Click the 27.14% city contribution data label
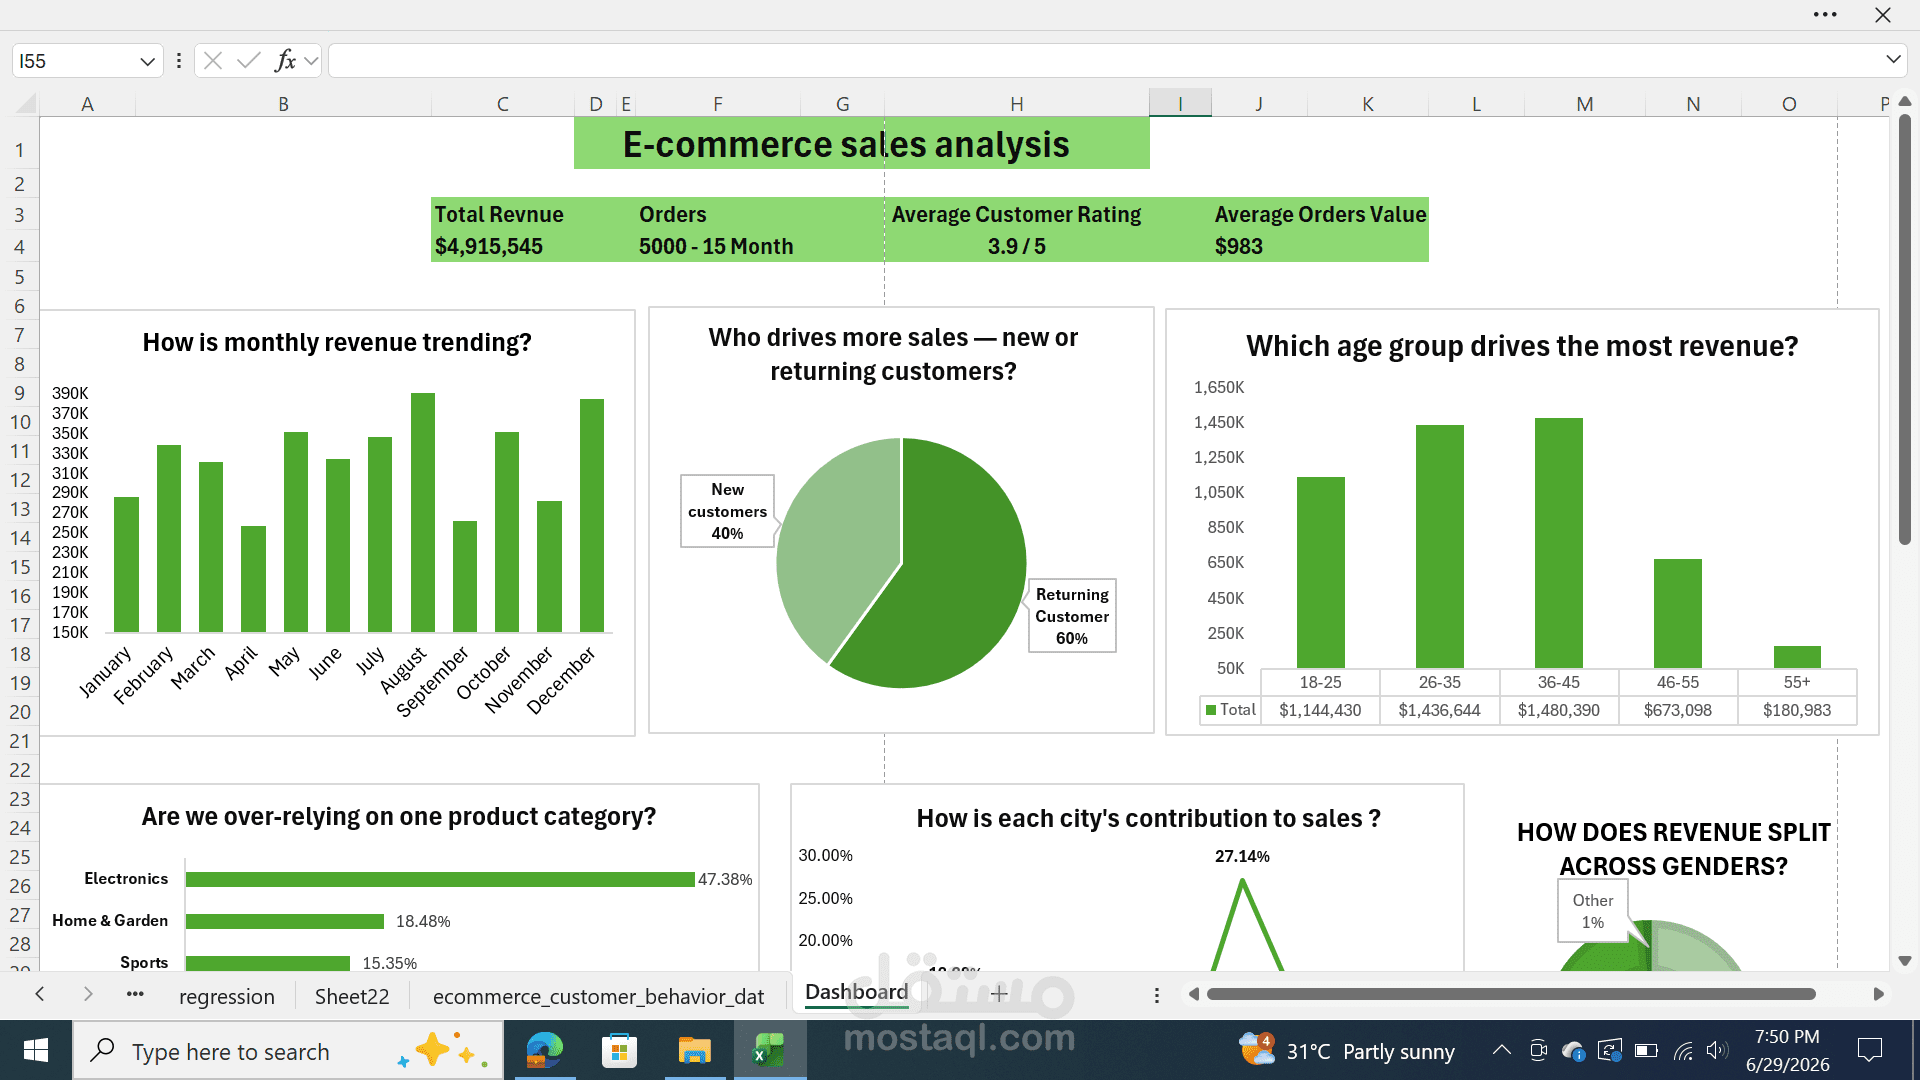1920x1080 pixels. [x=1242, y=856]
